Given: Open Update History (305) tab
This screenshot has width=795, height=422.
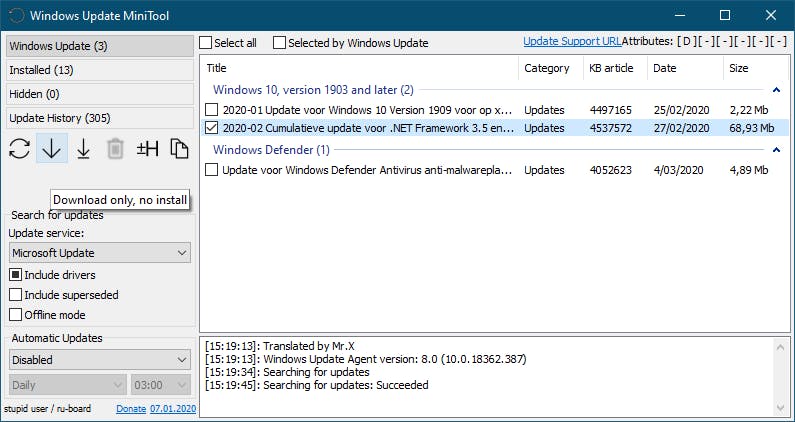Looking at the screenshot, I should click(99, 118).
